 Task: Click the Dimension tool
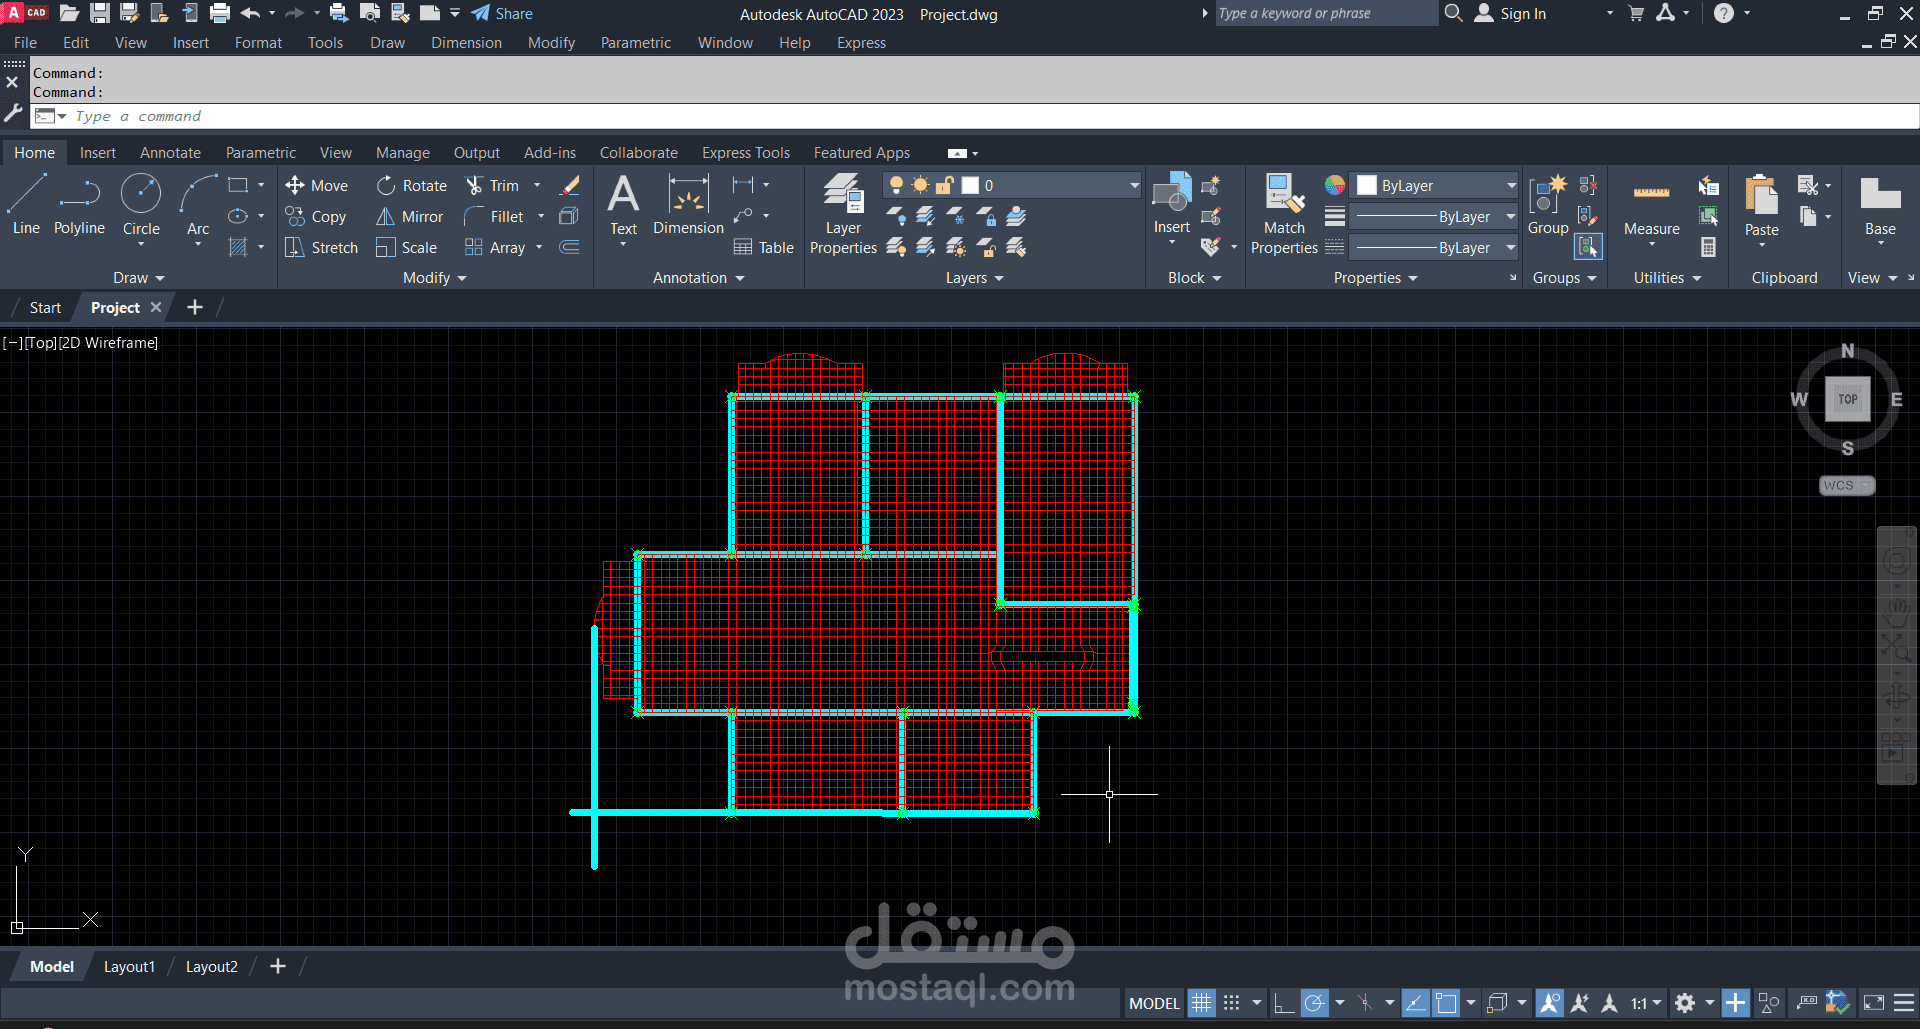coord(688,205)
